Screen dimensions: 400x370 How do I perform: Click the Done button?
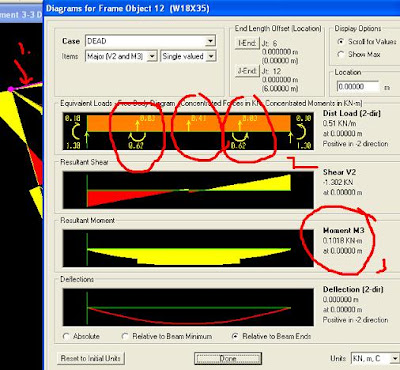tap(228, 359)
